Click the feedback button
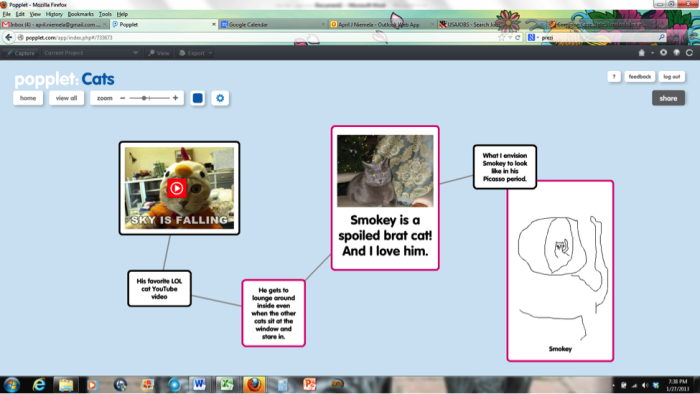The image size is (700, 394). (x=640, y=77)
